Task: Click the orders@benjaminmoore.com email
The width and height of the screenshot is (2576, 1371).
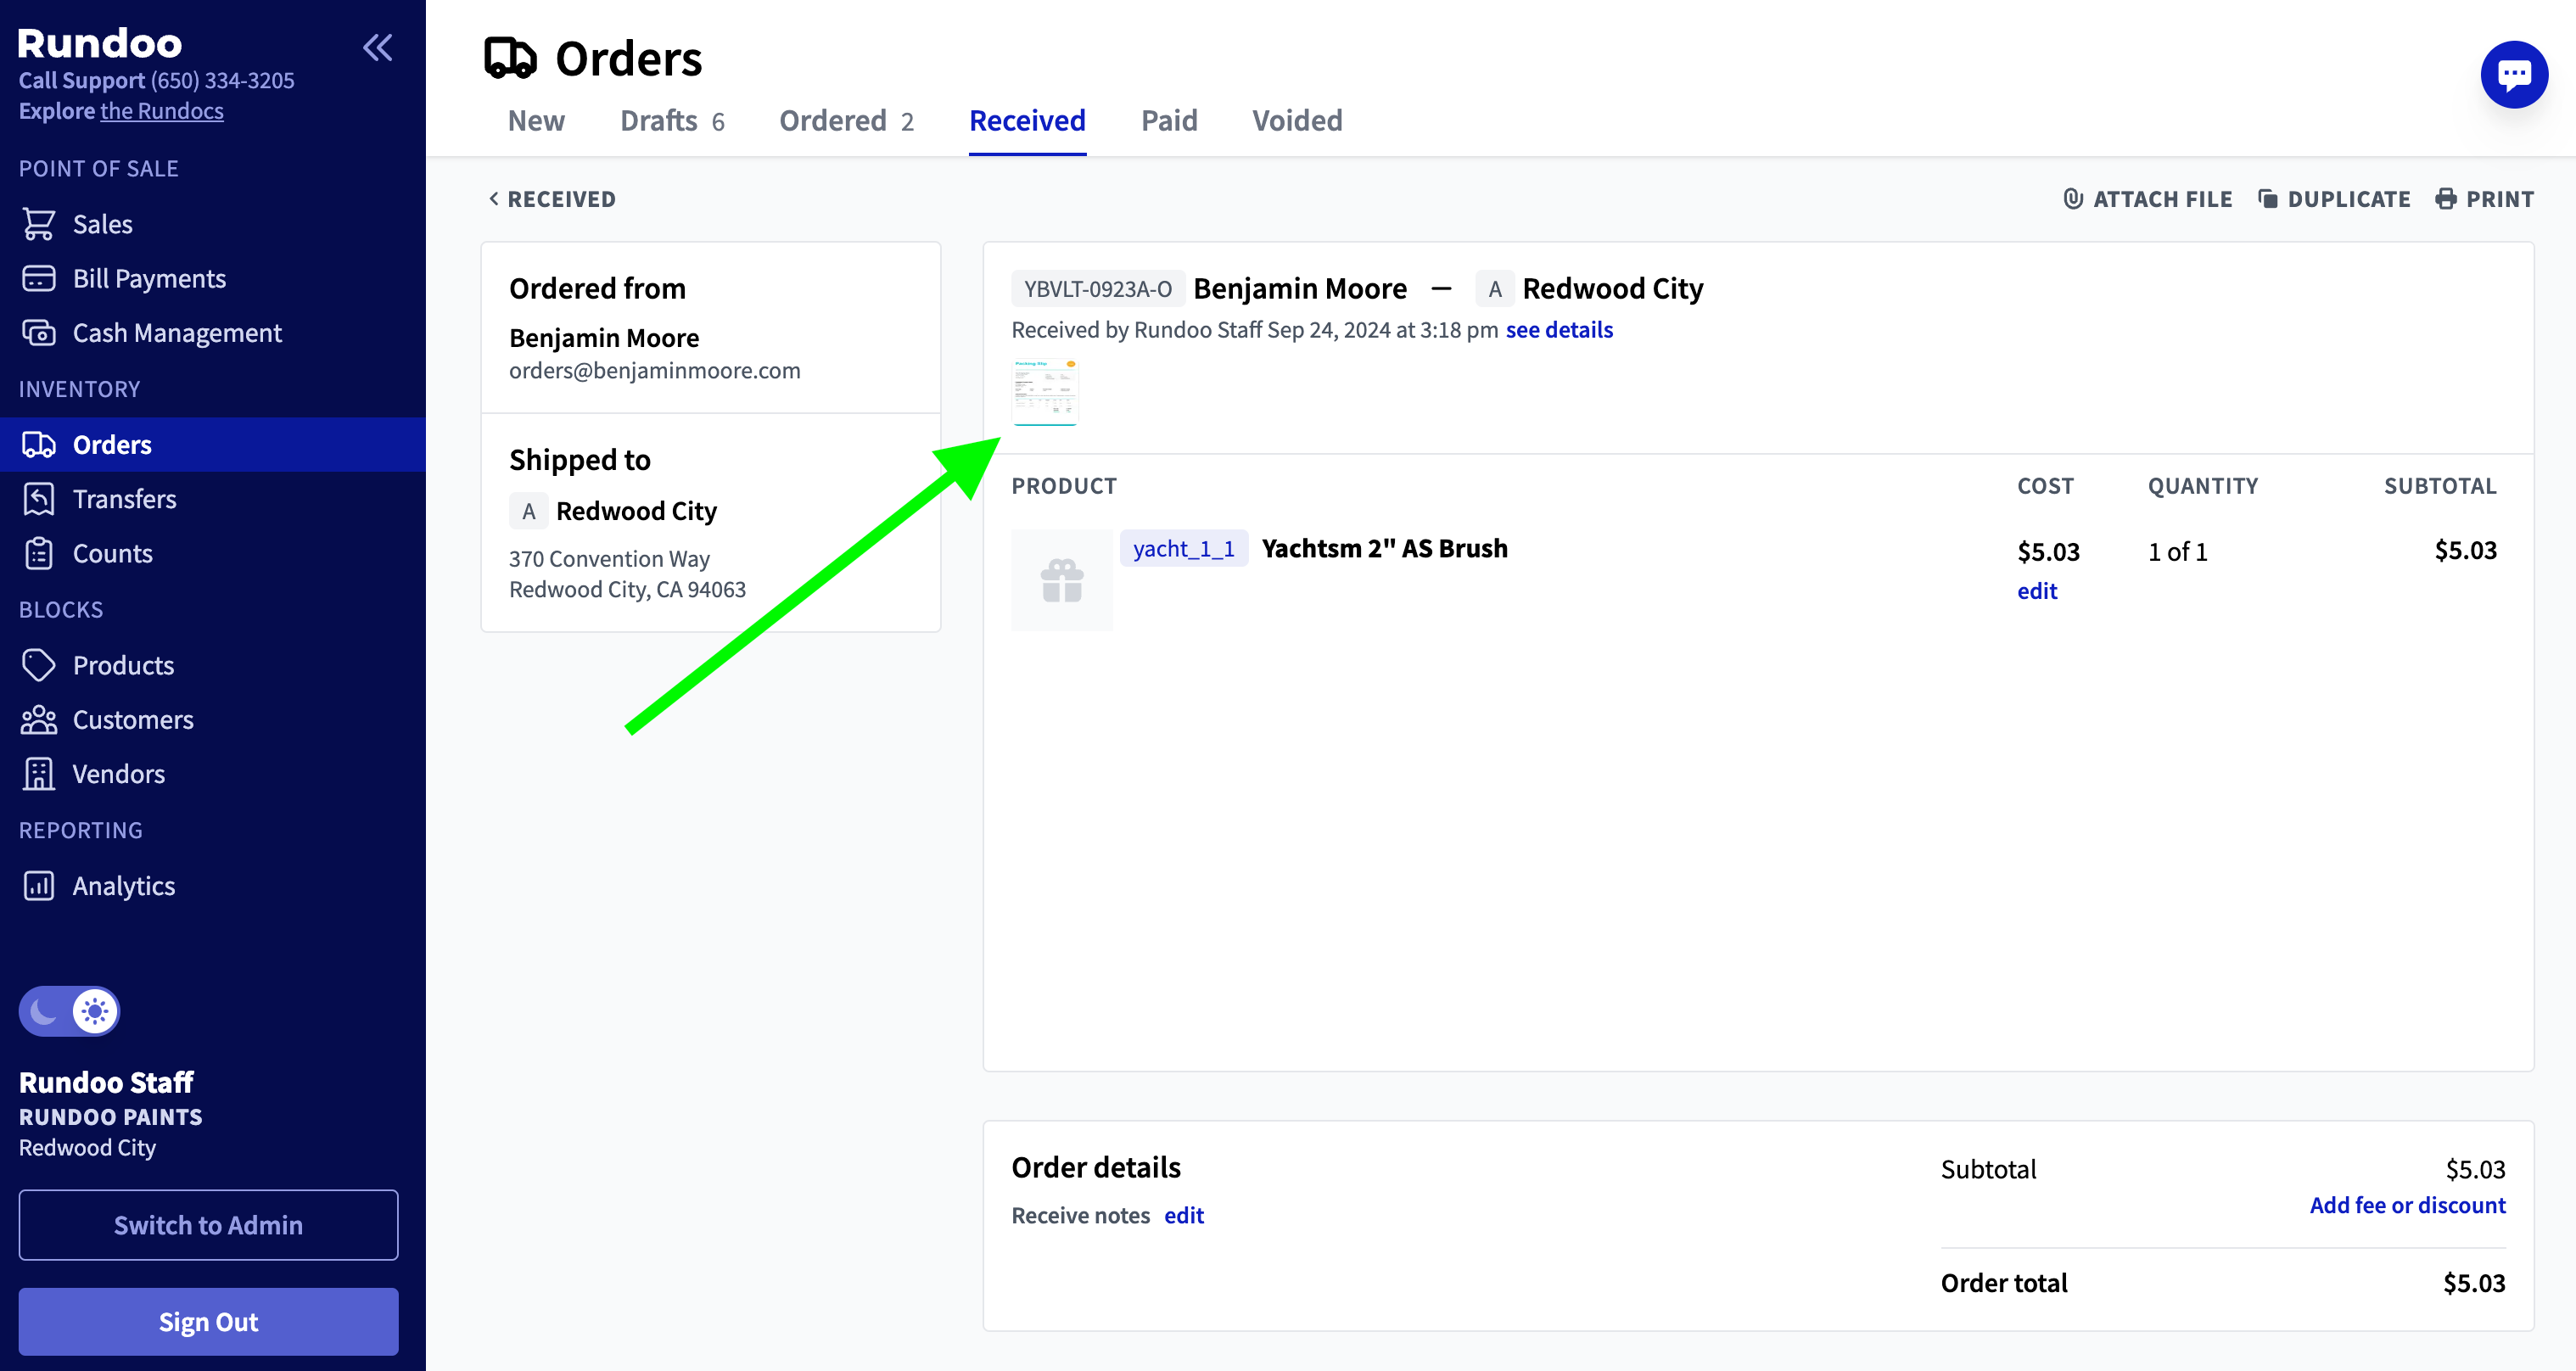Action: (655, 371)
